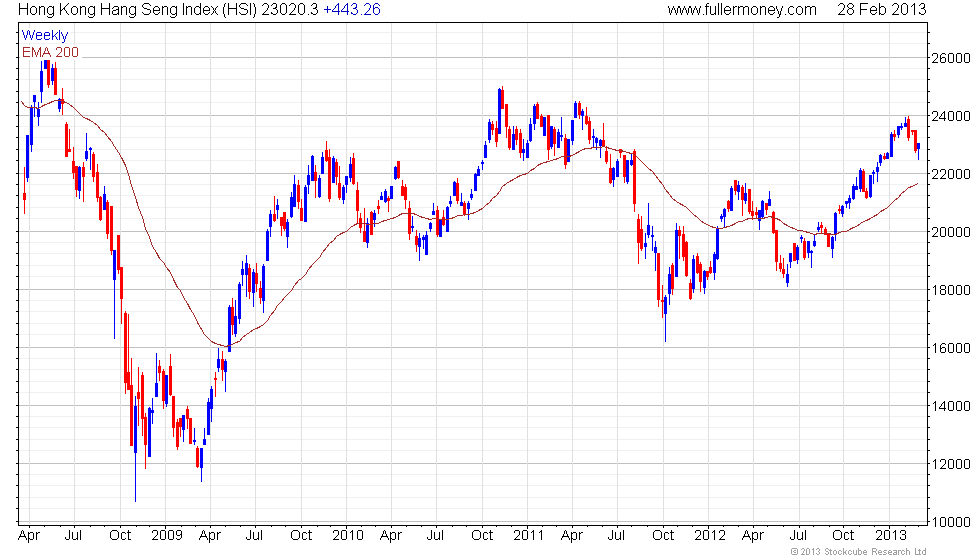
Task: Click the 12000 price axis label
Action: [x=951, y=464]
